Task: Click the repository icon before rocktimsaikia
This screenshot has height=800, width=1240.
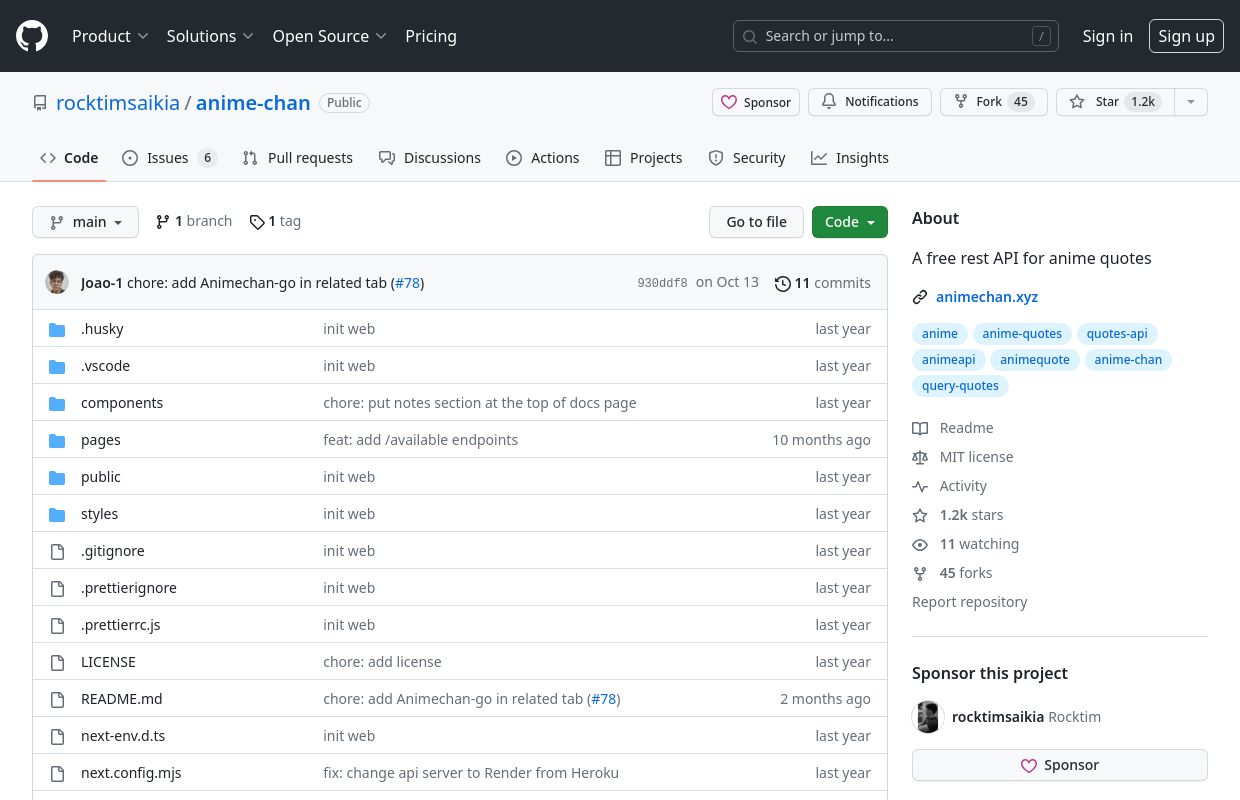Action: (x=40, y=103)
